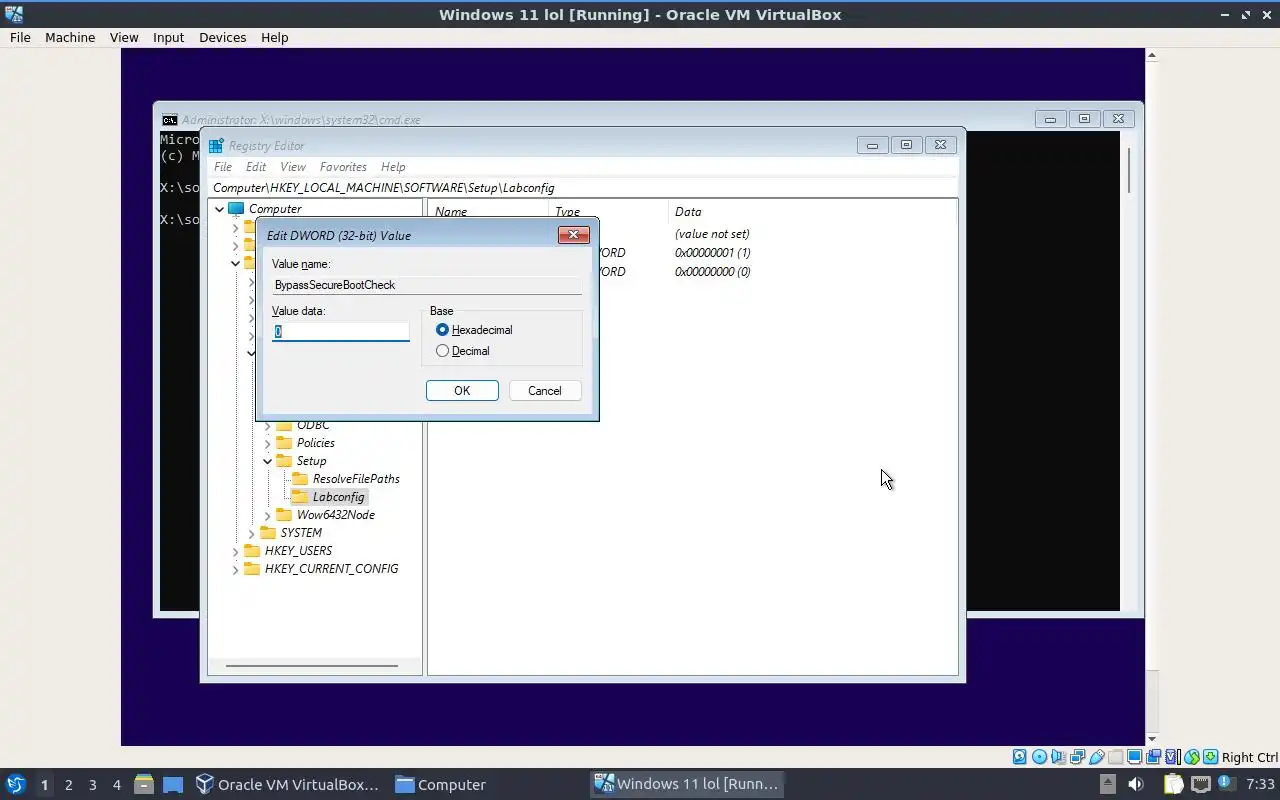Image resolution: width=1280 pixels, height=800 pixels.
Task: Click the Value data input field
Action: [341, 331]
